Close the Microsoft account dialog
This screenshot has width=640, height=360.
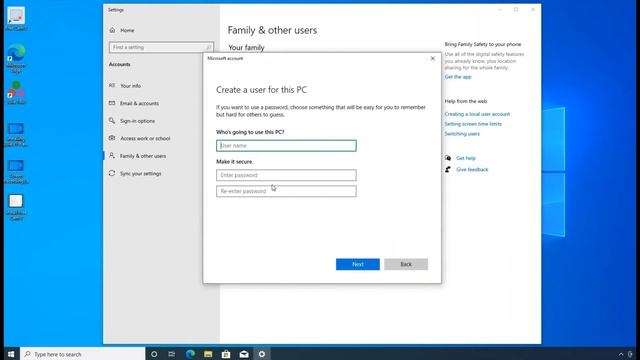click(433, 58)
